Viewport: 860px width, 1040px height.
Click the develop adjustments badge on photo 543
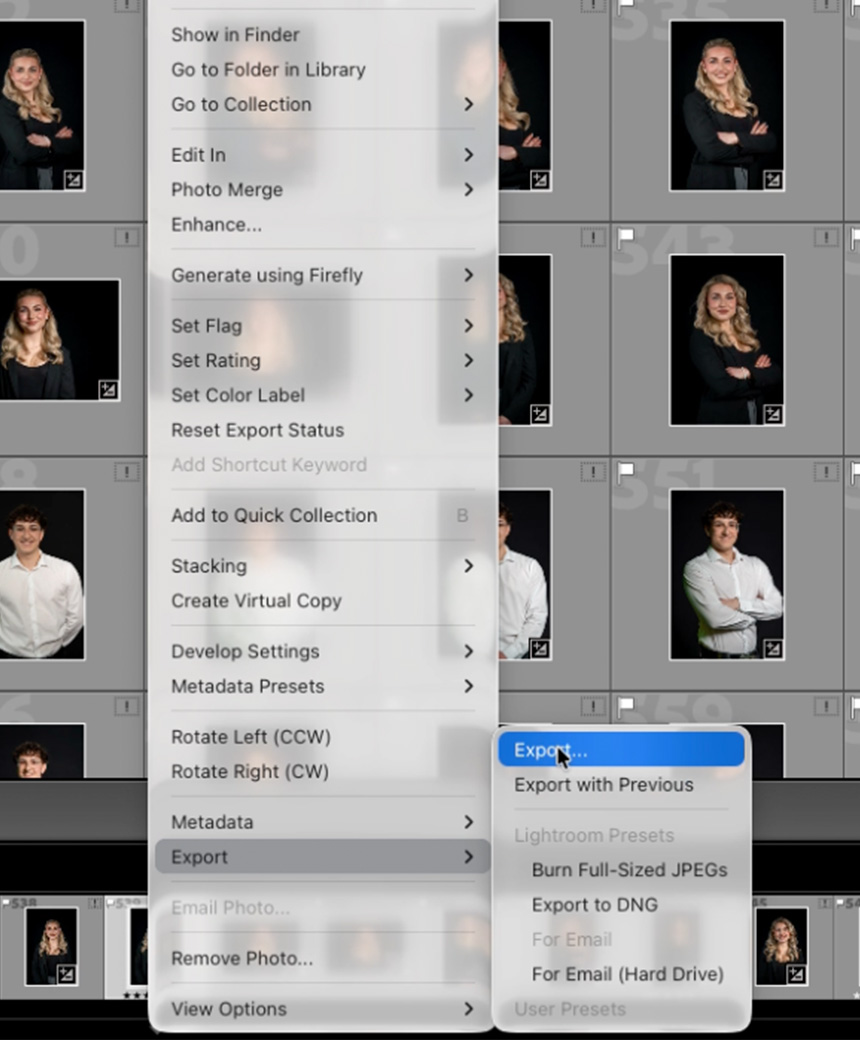click(x=772, y=415)
